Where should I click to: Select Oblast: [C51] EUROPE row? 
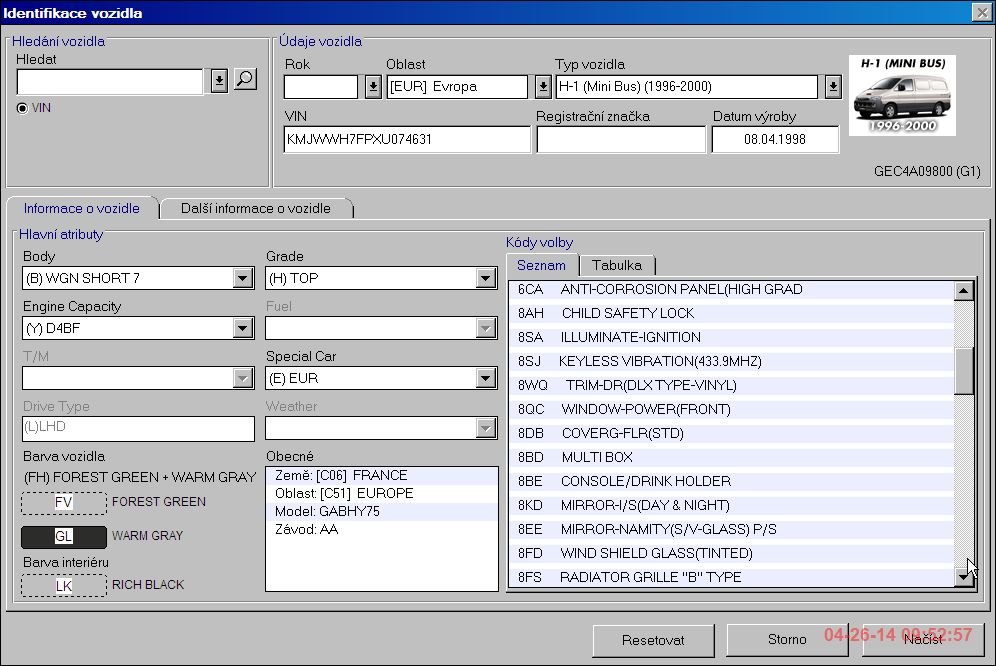382,493
